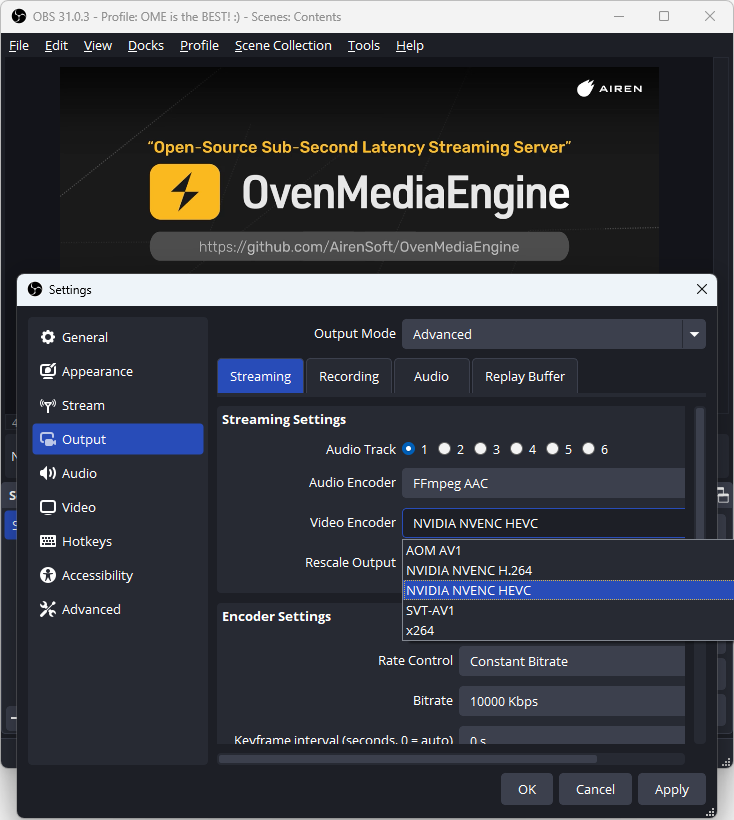Switch to the Recording tab
This screenshot has width=734, height=820.
[349, 376]
